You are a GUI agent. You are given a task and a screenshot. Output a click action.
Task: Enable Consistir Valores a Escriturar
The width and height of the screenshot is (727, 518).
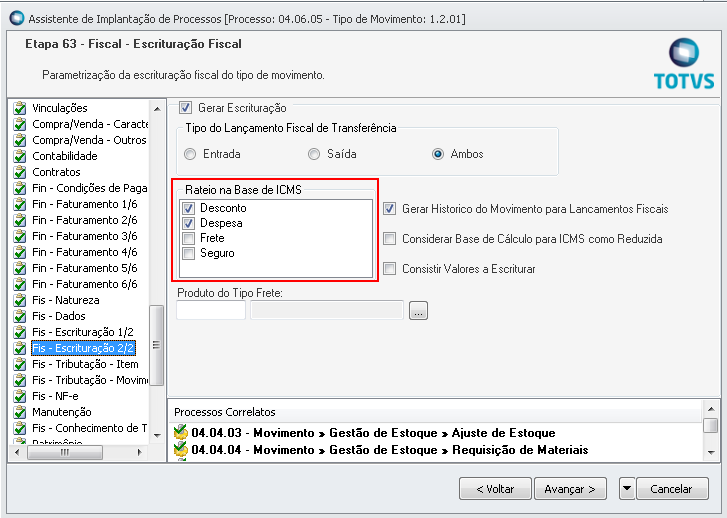(389, 269)
